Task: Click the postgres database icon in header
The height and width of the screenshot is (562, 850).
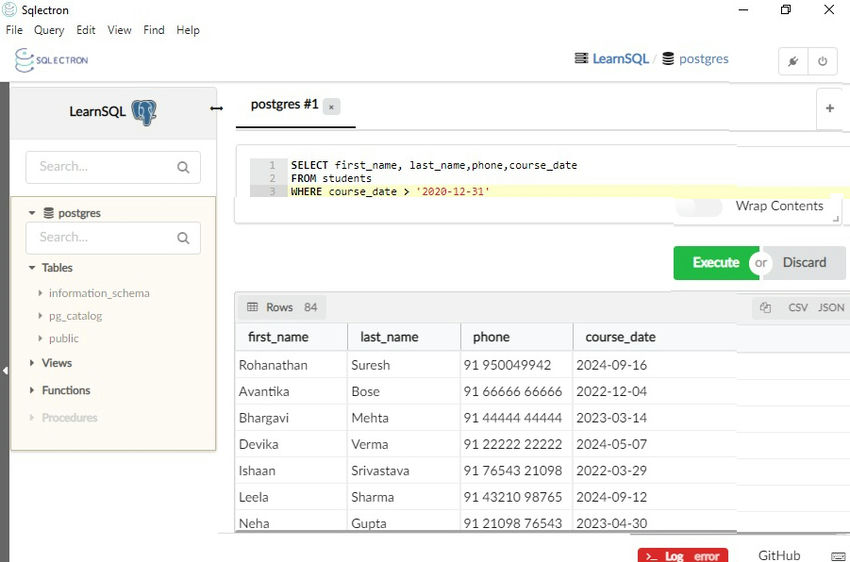Action: pyautogui.click(x=668, y=59)
